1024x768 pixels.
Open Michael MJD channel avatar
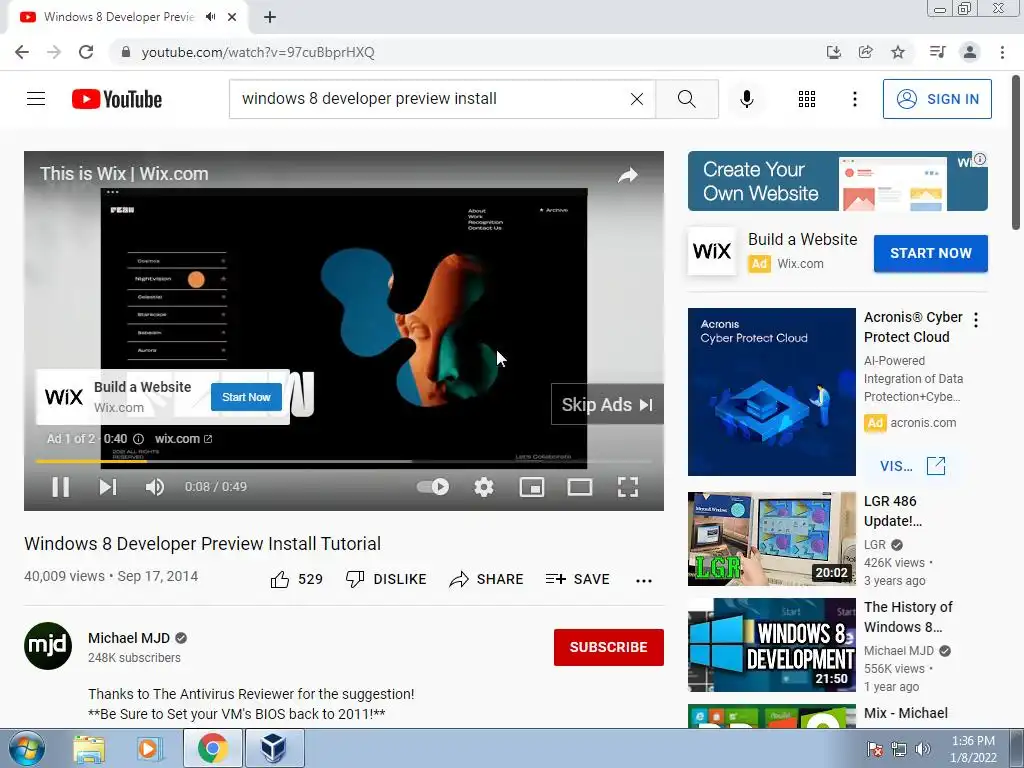click(48, 646)
